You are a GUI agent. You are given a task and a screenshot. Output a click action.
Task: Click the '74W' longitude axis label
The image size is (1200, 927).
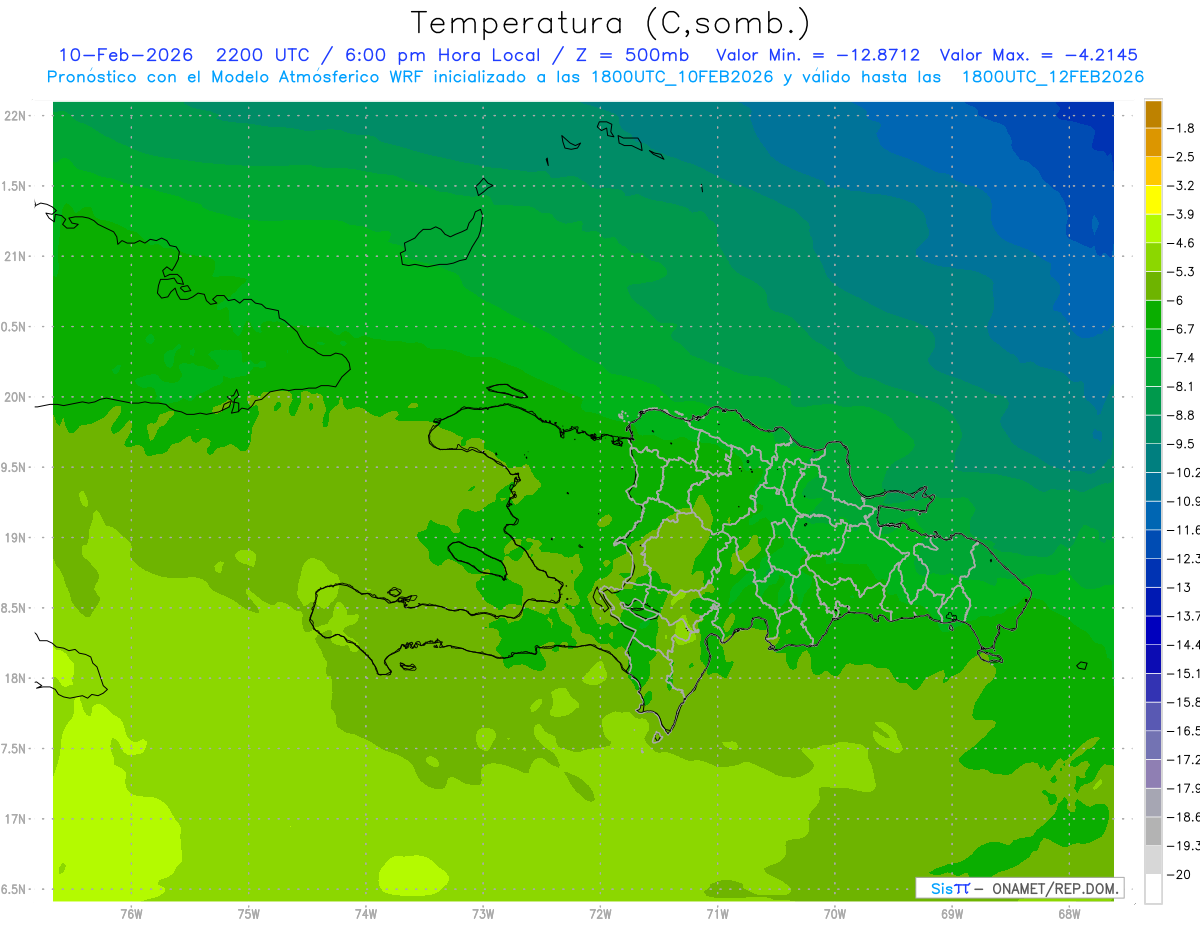366,913
